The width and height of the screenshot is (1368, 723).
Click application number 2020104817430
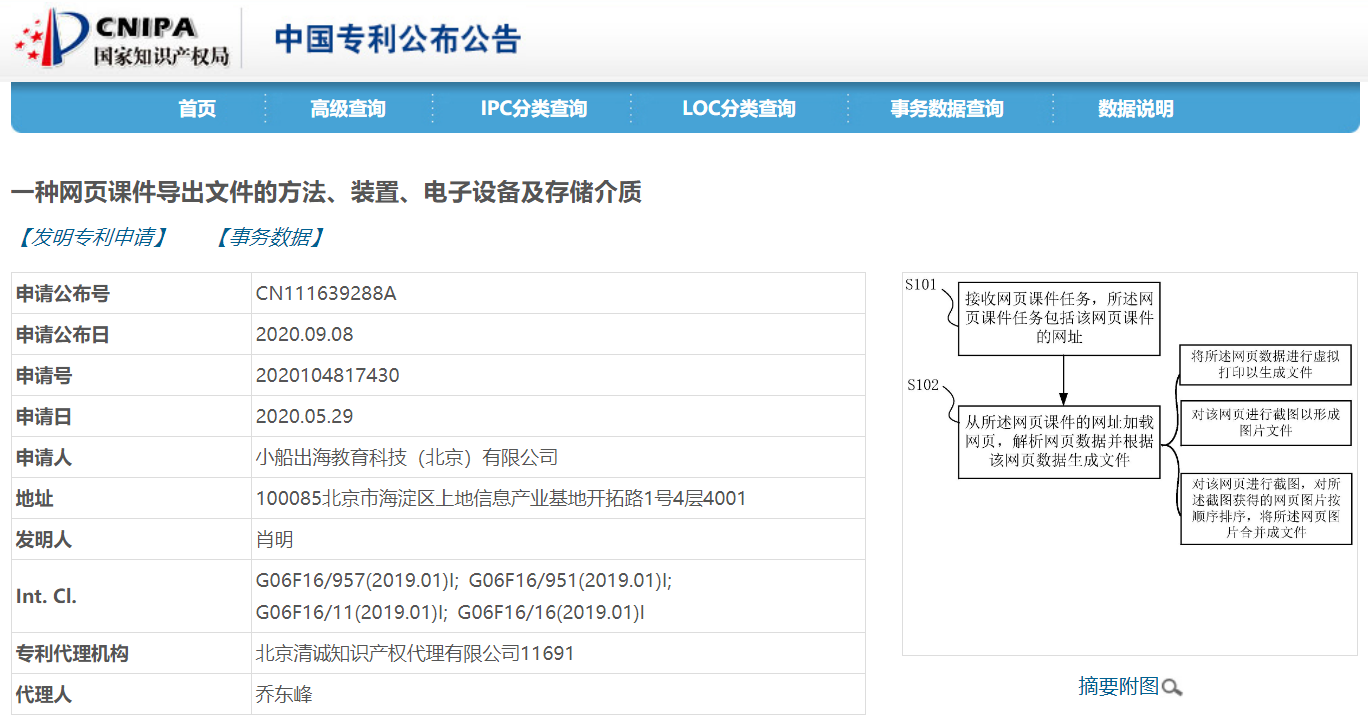click(x=327, y=375)
